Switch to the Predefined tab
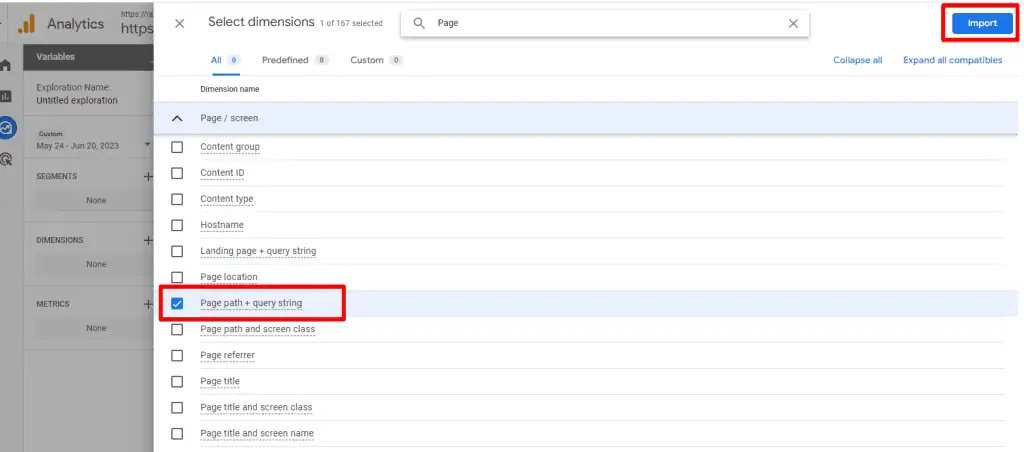This screenshot has width=1024, height=452. (295, 60)
